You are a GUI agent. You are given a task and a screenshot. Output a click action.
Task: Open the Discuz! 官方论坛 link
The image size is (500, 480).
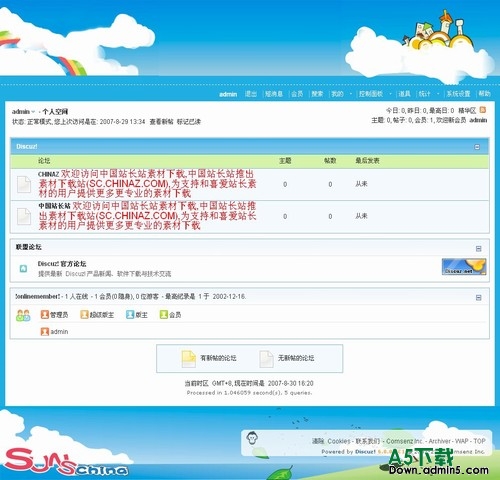click(x=62, y=264)
